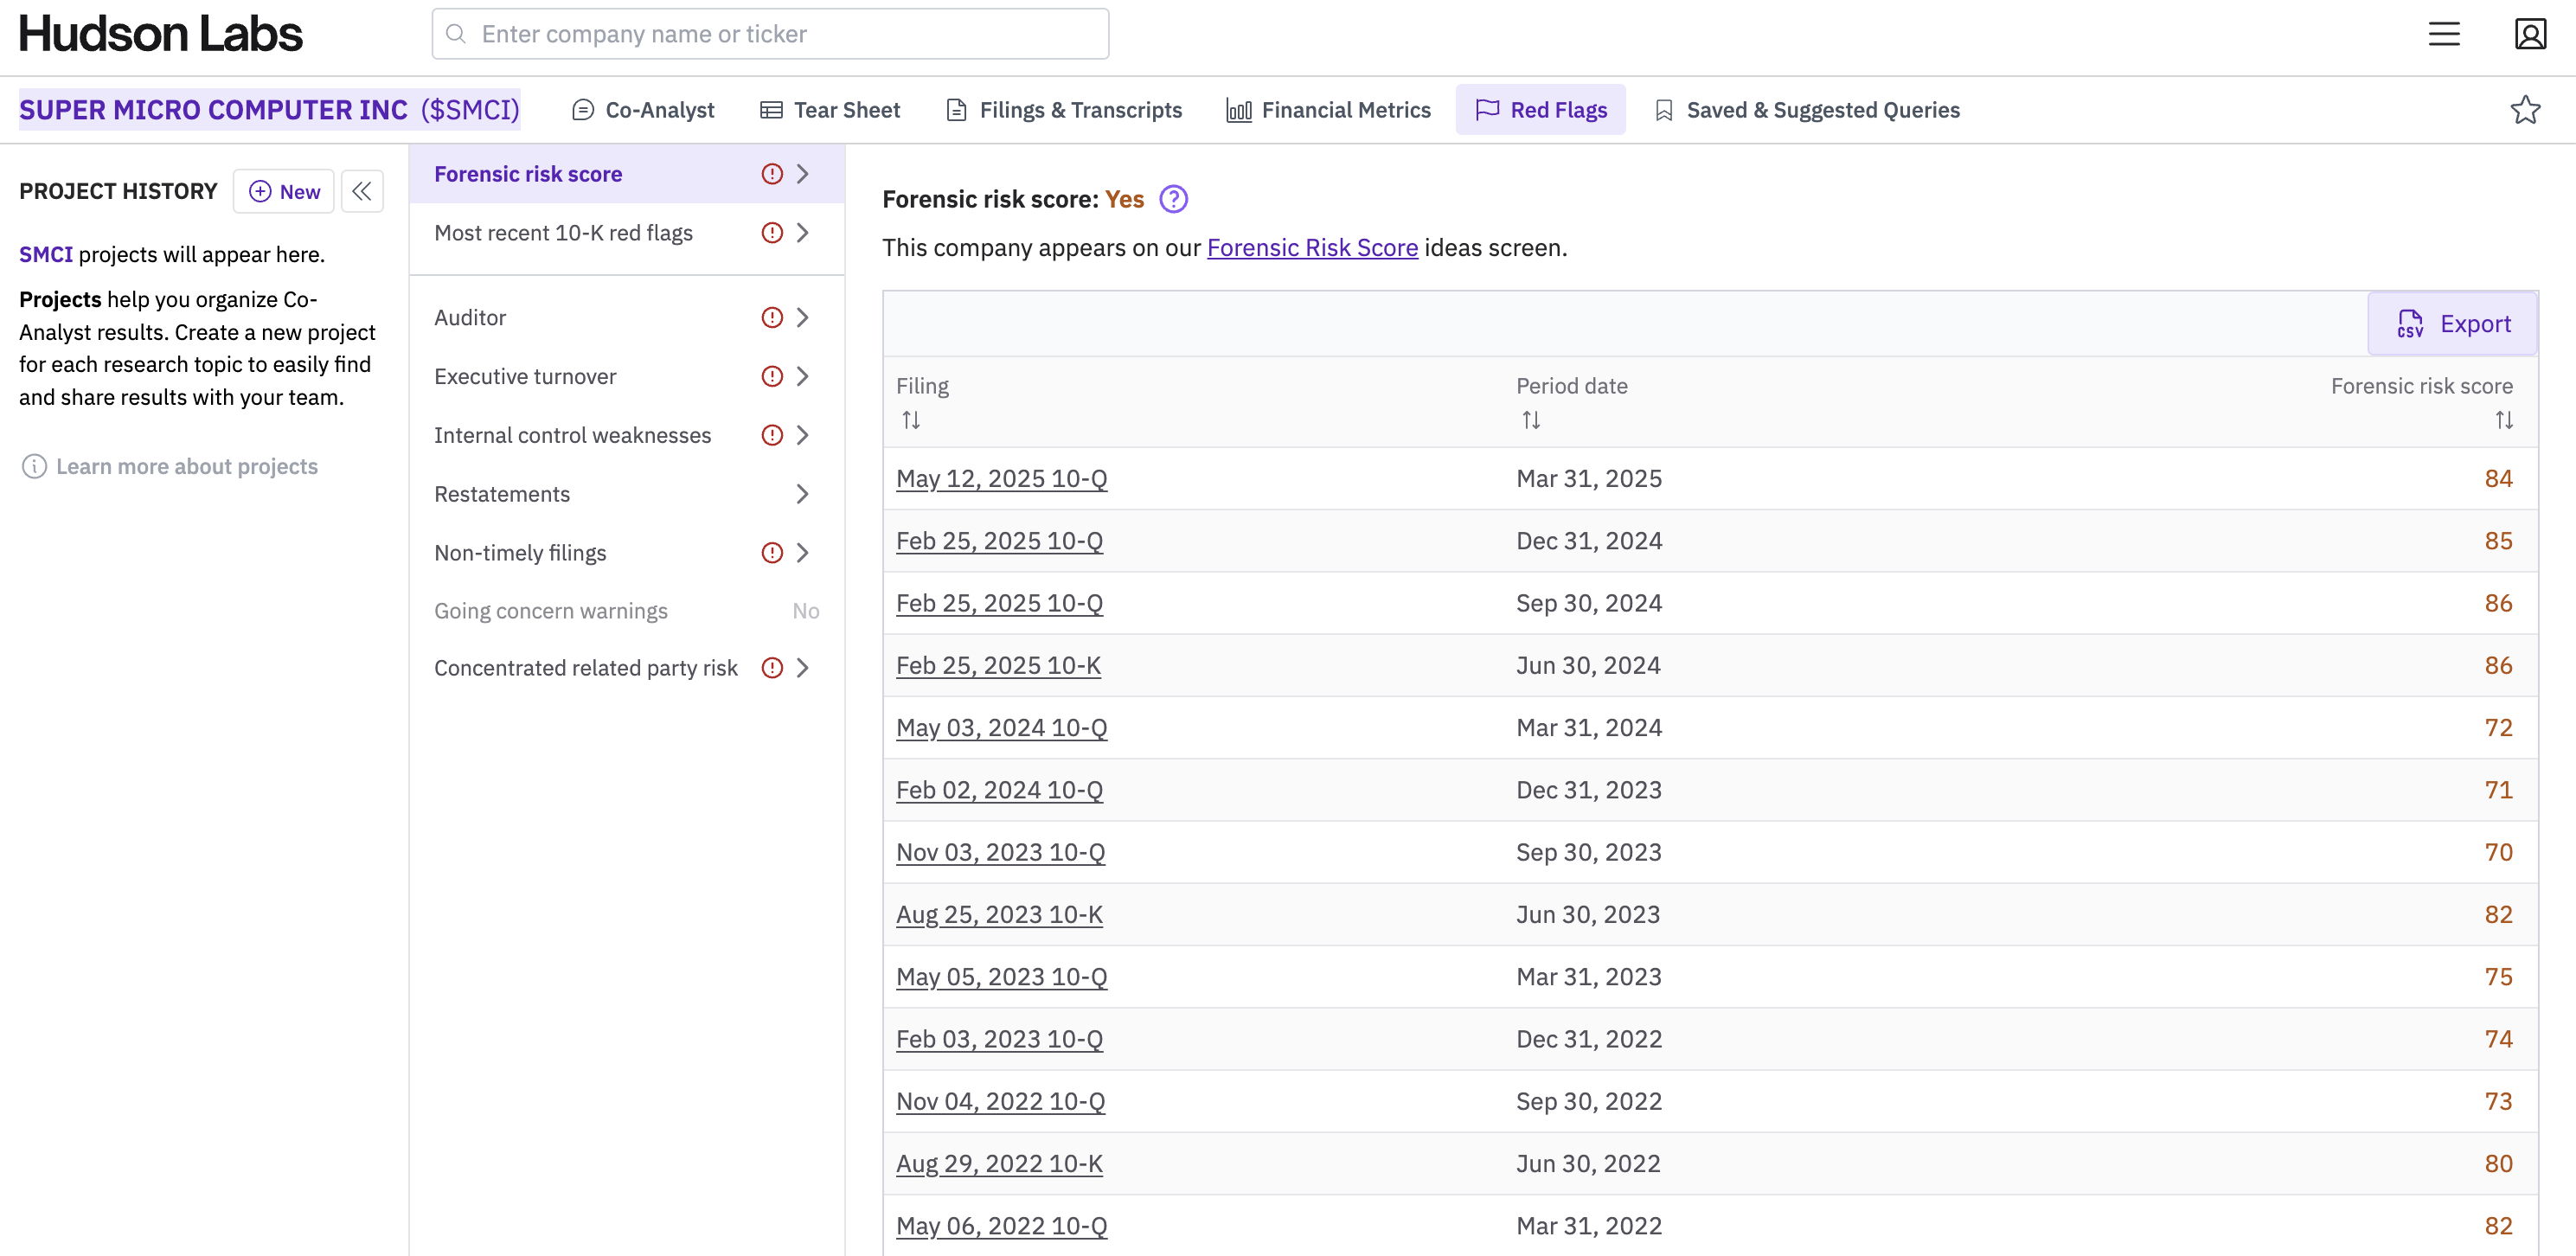Open the user account profile icon

click(2530, 34)
